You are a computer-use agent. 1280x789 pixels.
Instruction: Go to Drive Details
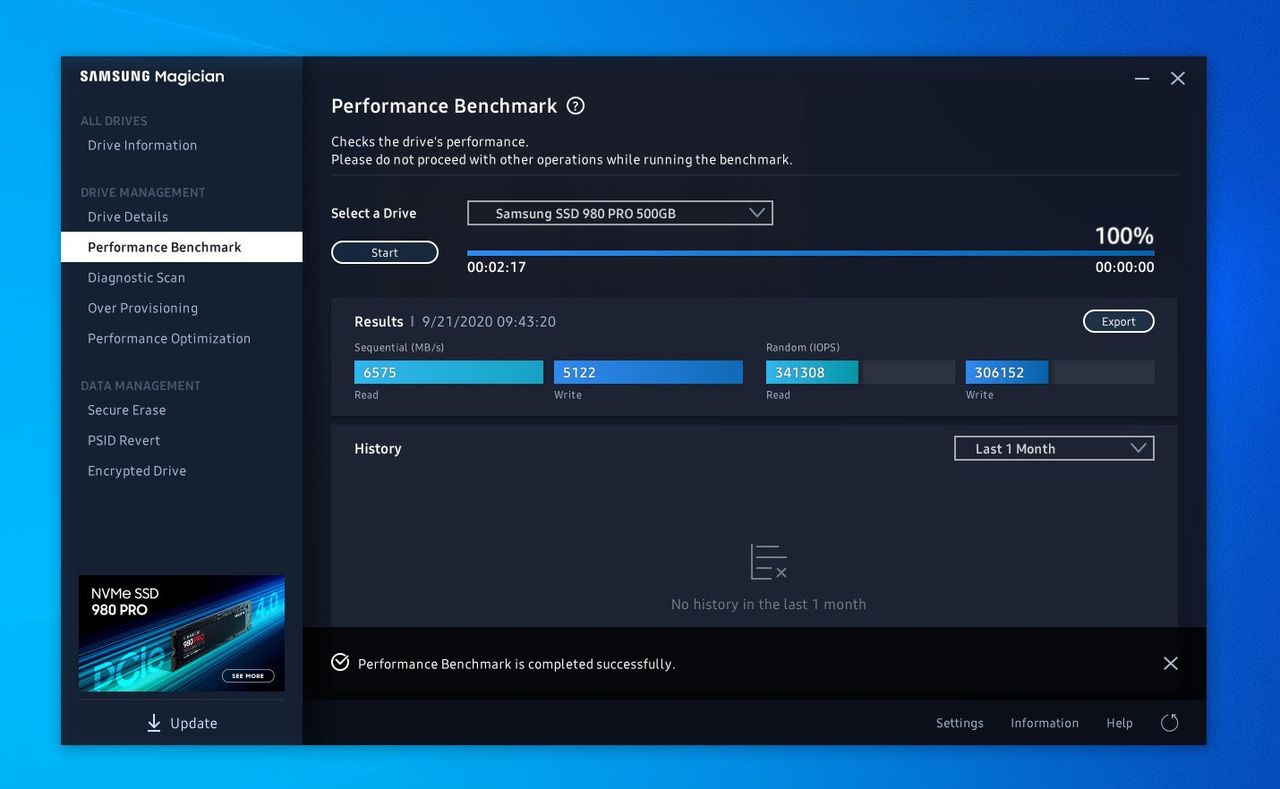[x=128, y=217]
